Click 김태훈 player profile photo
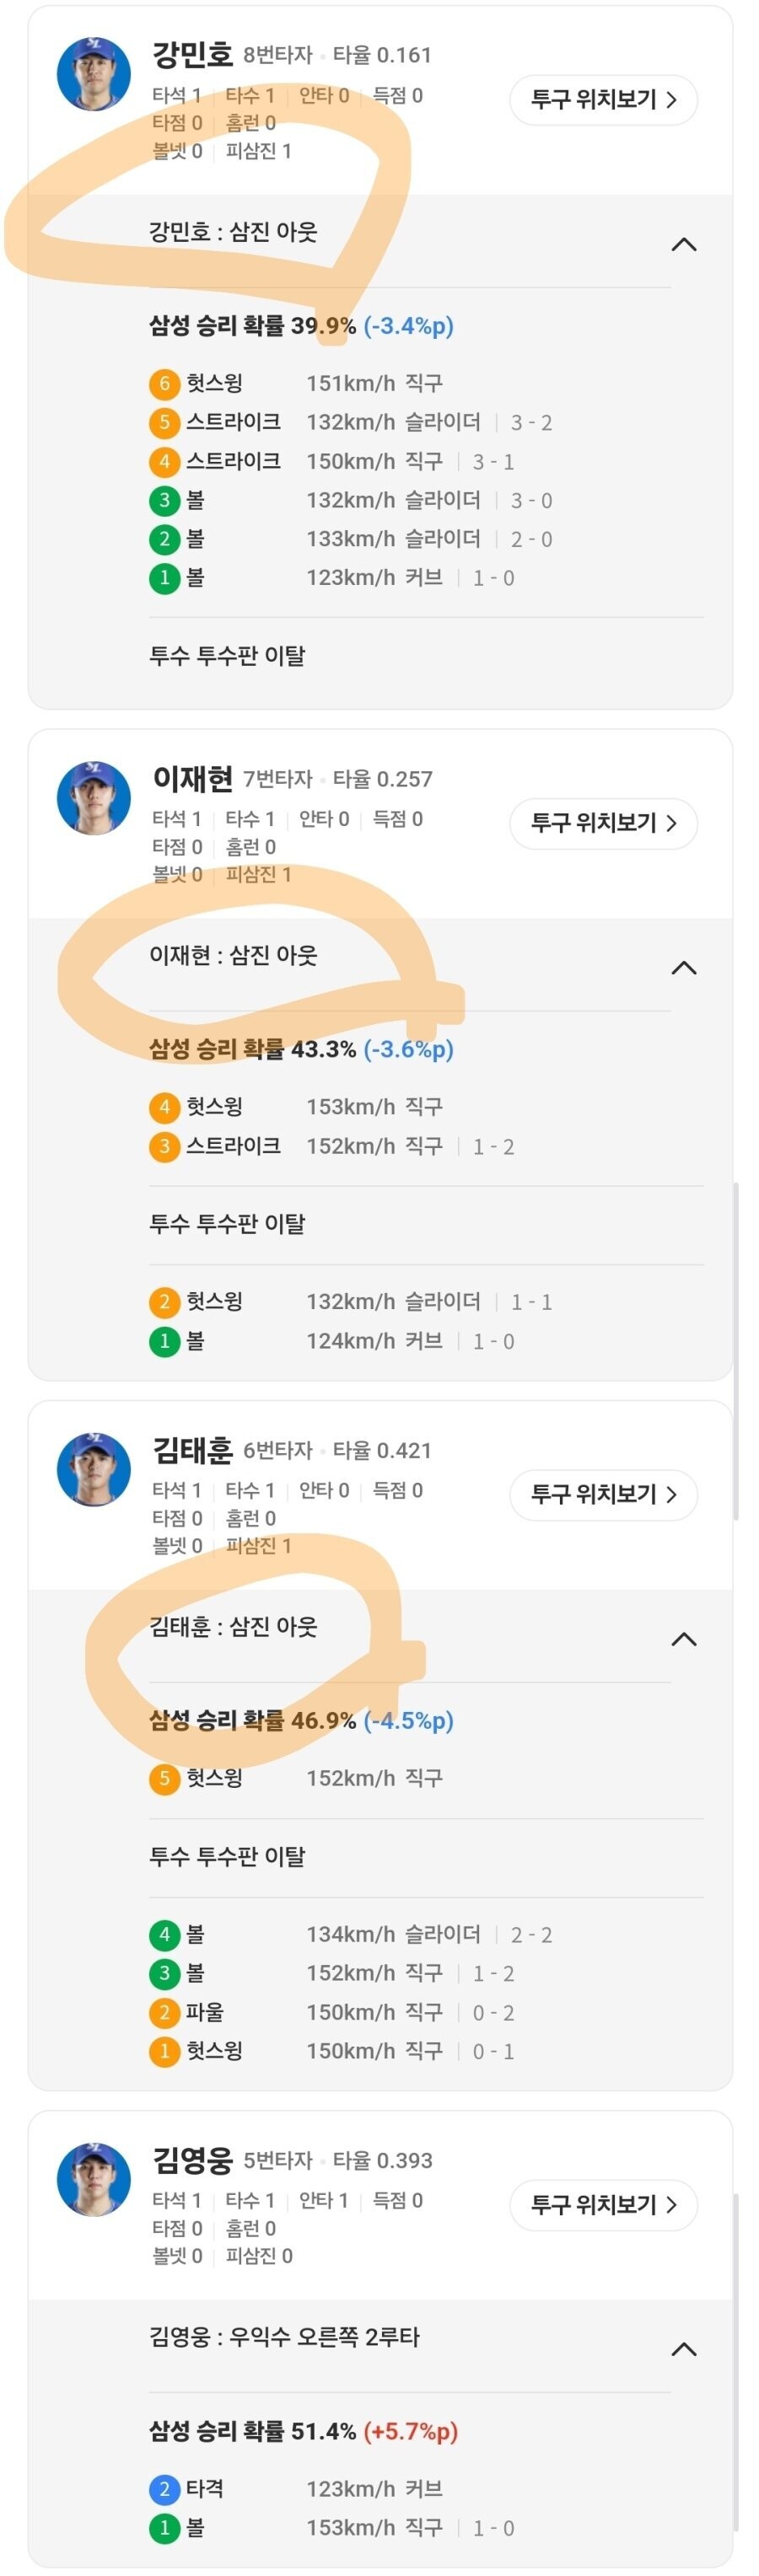 tap(94, 1468)
